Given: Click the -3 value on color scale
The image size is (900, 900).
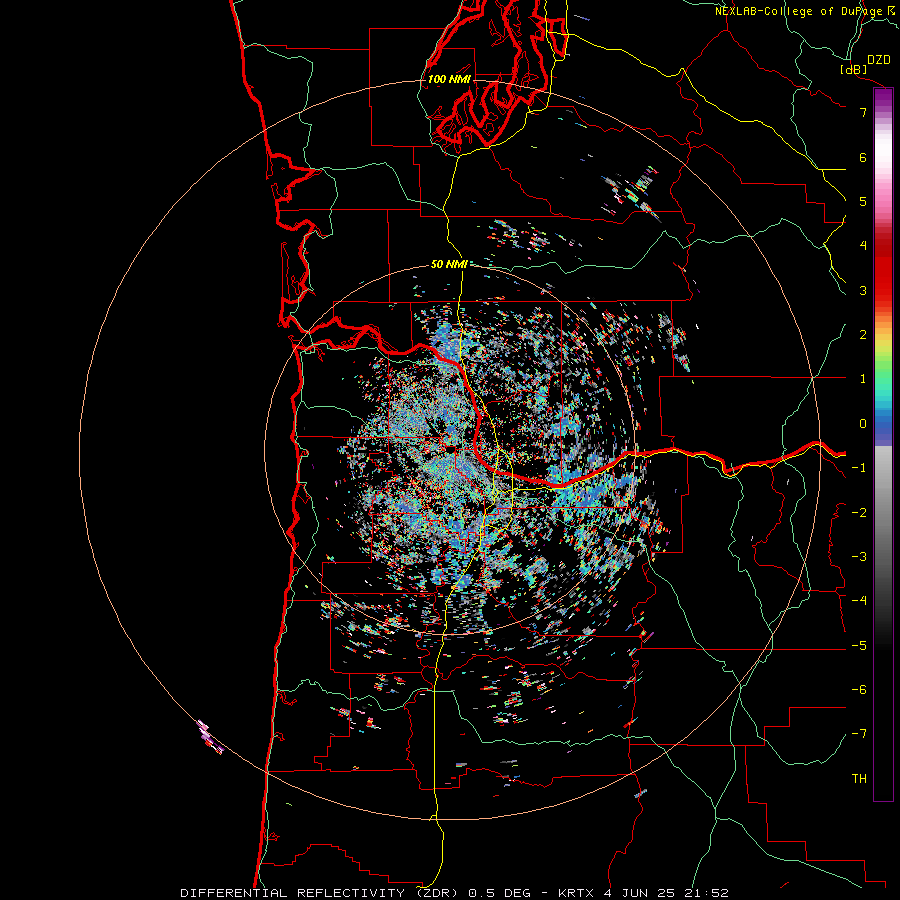Looking at the screenshot, I should click(859, 557).
